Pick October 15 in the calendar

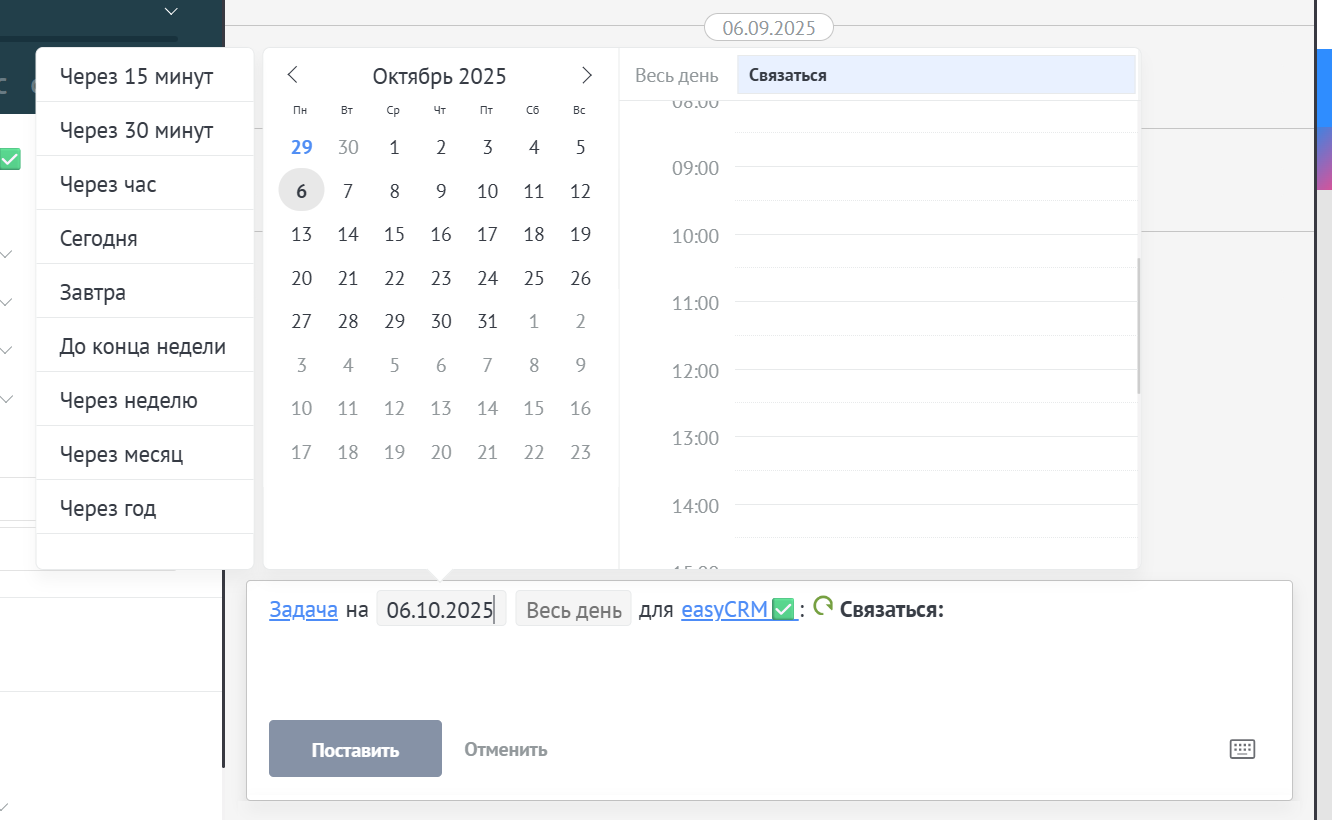pyautogui.click(x=394, y=234)
